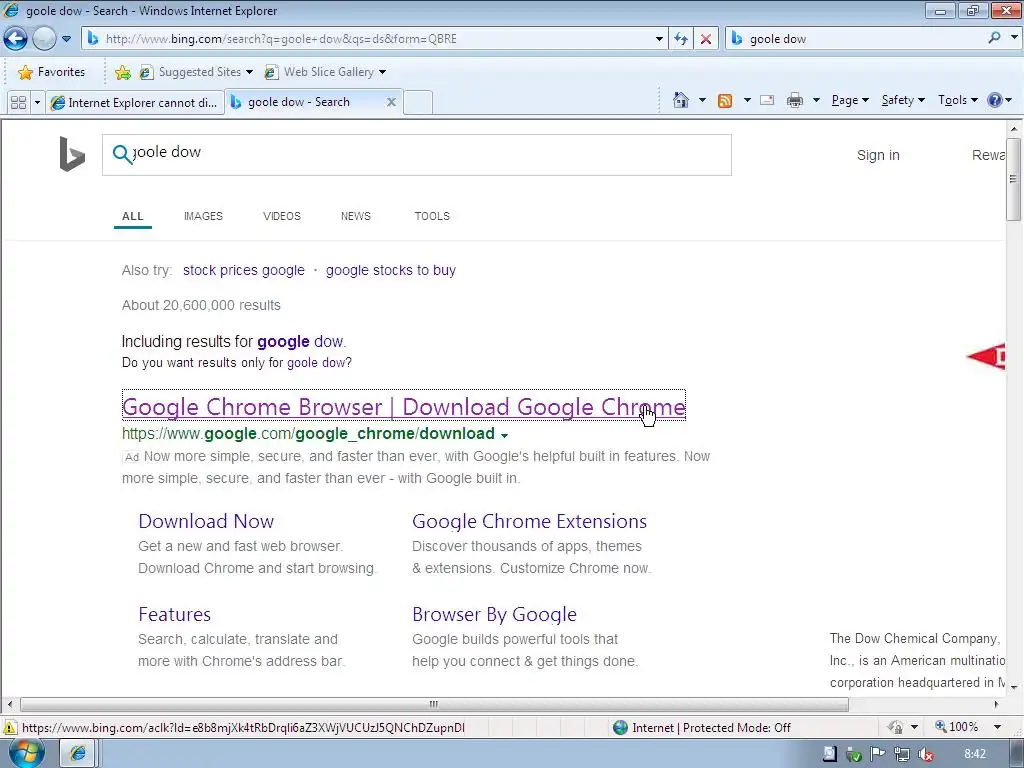1024x768 pixels.
Task: Open the search provider dropdown arrow
Action: click(x=1014, y=38)
